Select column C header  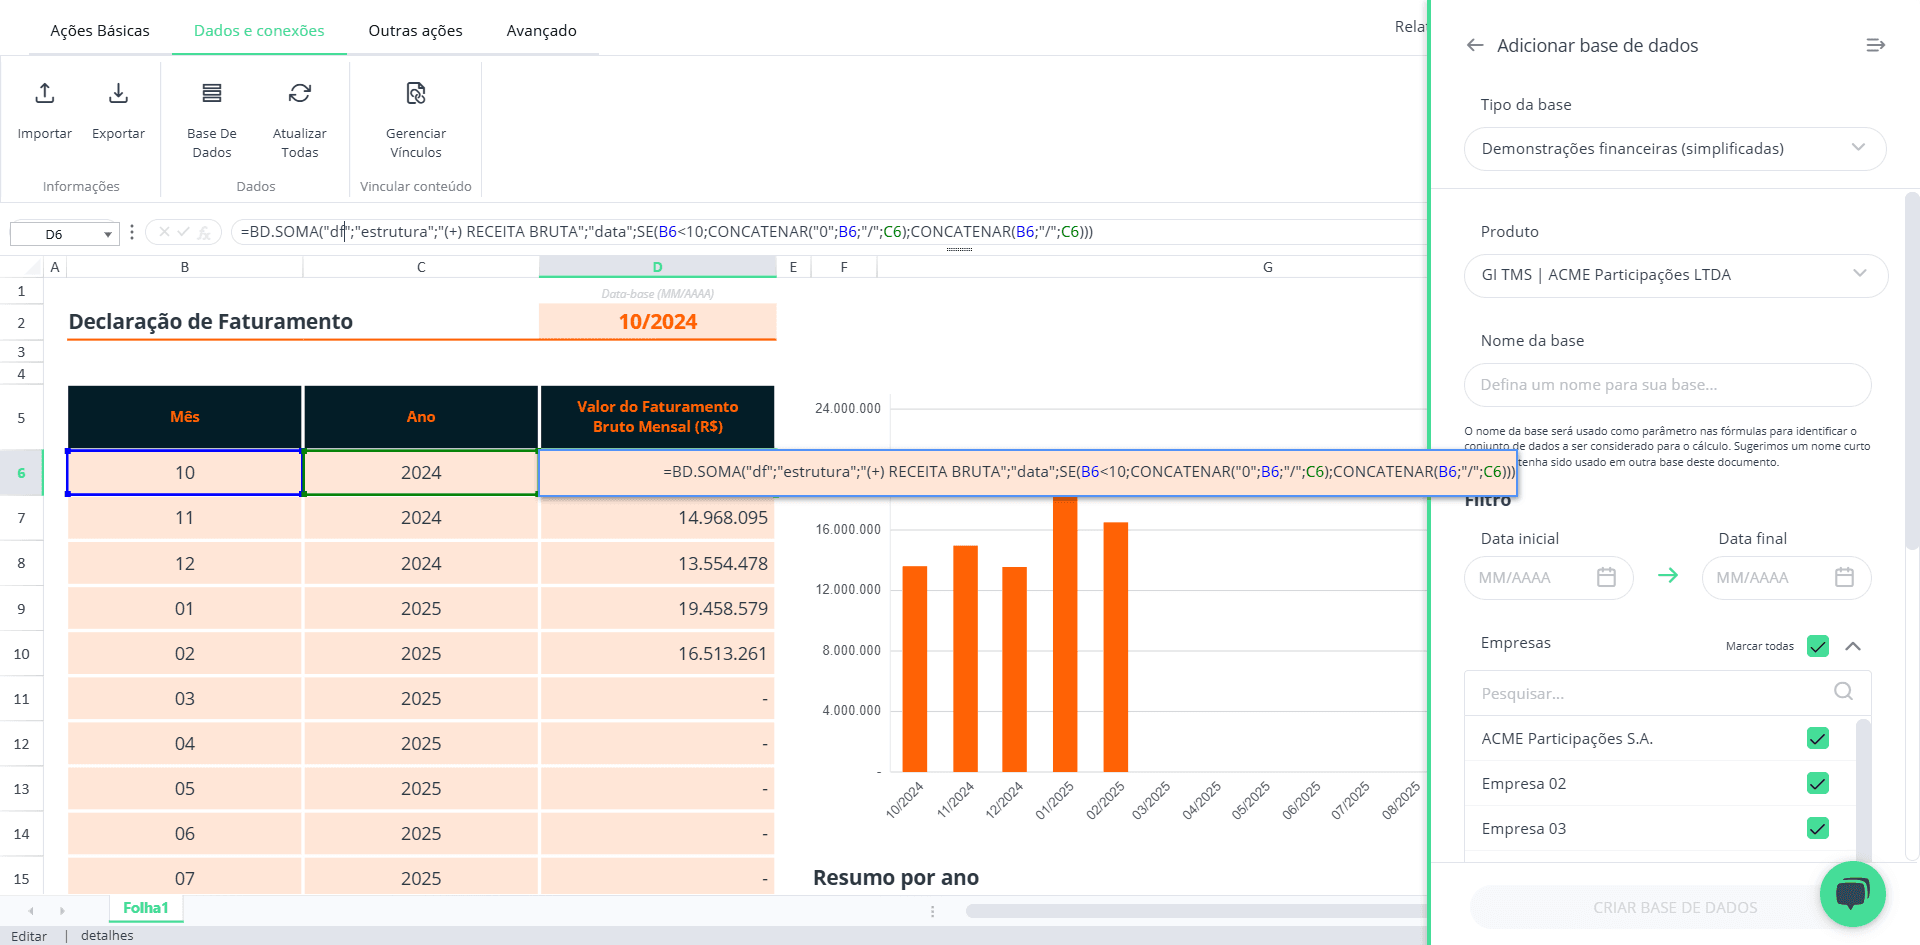click(421, 267)
